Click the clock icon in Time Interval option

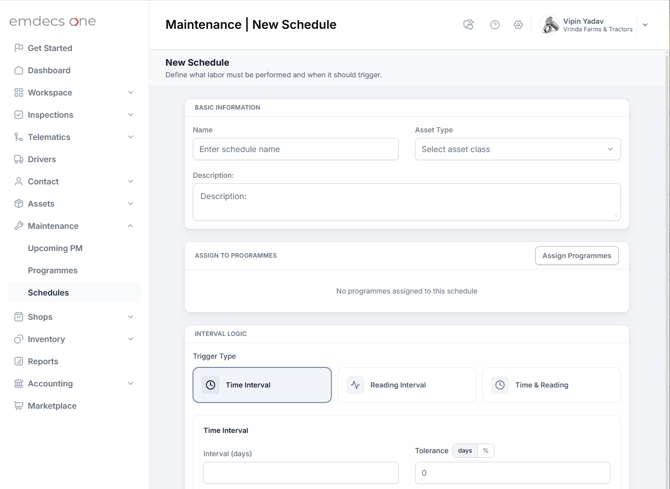click(210, 385)
